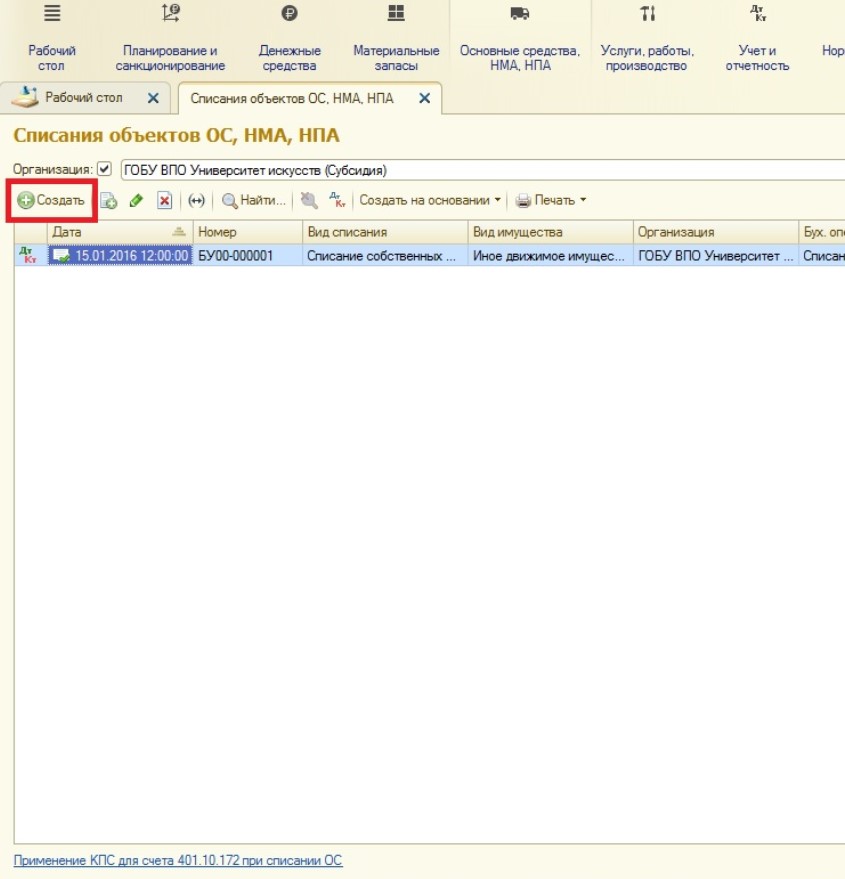Click the Дт/Кт icon in the table row
Viewport: 845px width, 879px height.
tap(28, 255)
